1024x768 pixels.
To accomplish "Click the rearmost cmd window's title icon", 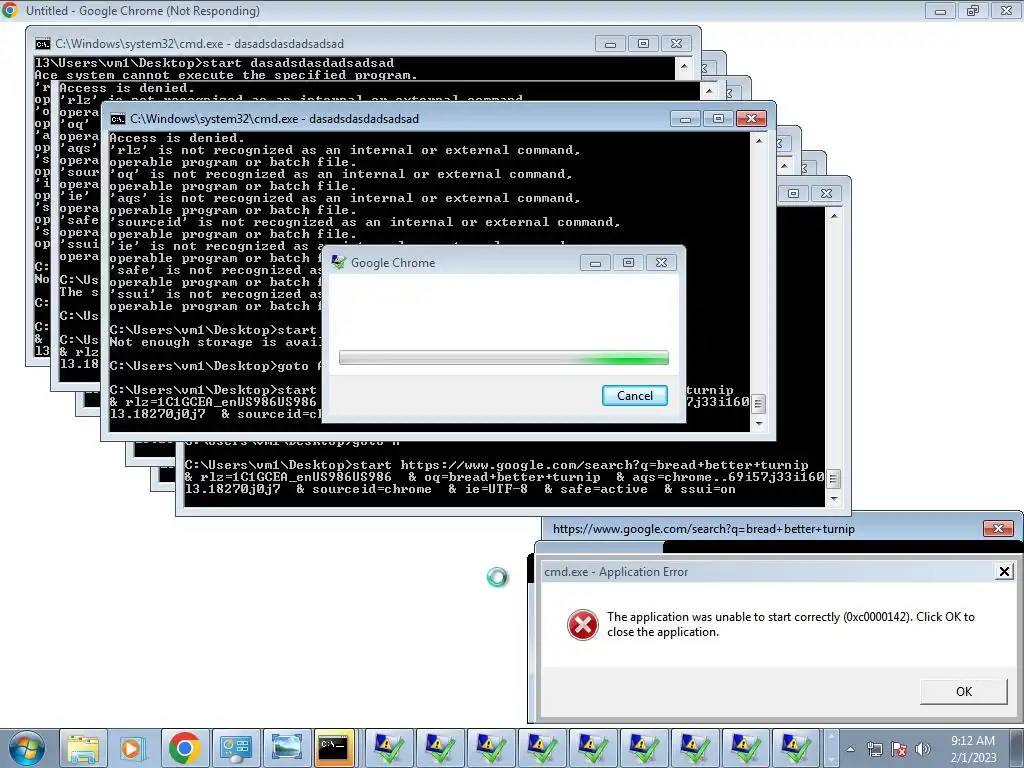I will 42,44.
